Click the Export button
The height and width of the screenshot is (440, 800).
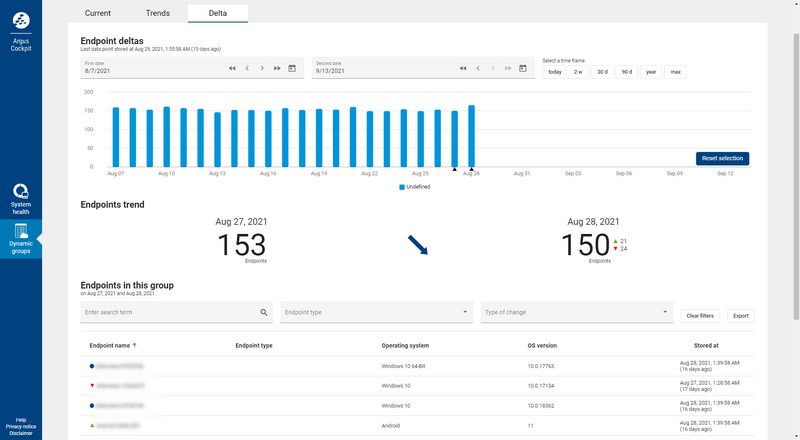pyautogui.click(x=741, y=315)
